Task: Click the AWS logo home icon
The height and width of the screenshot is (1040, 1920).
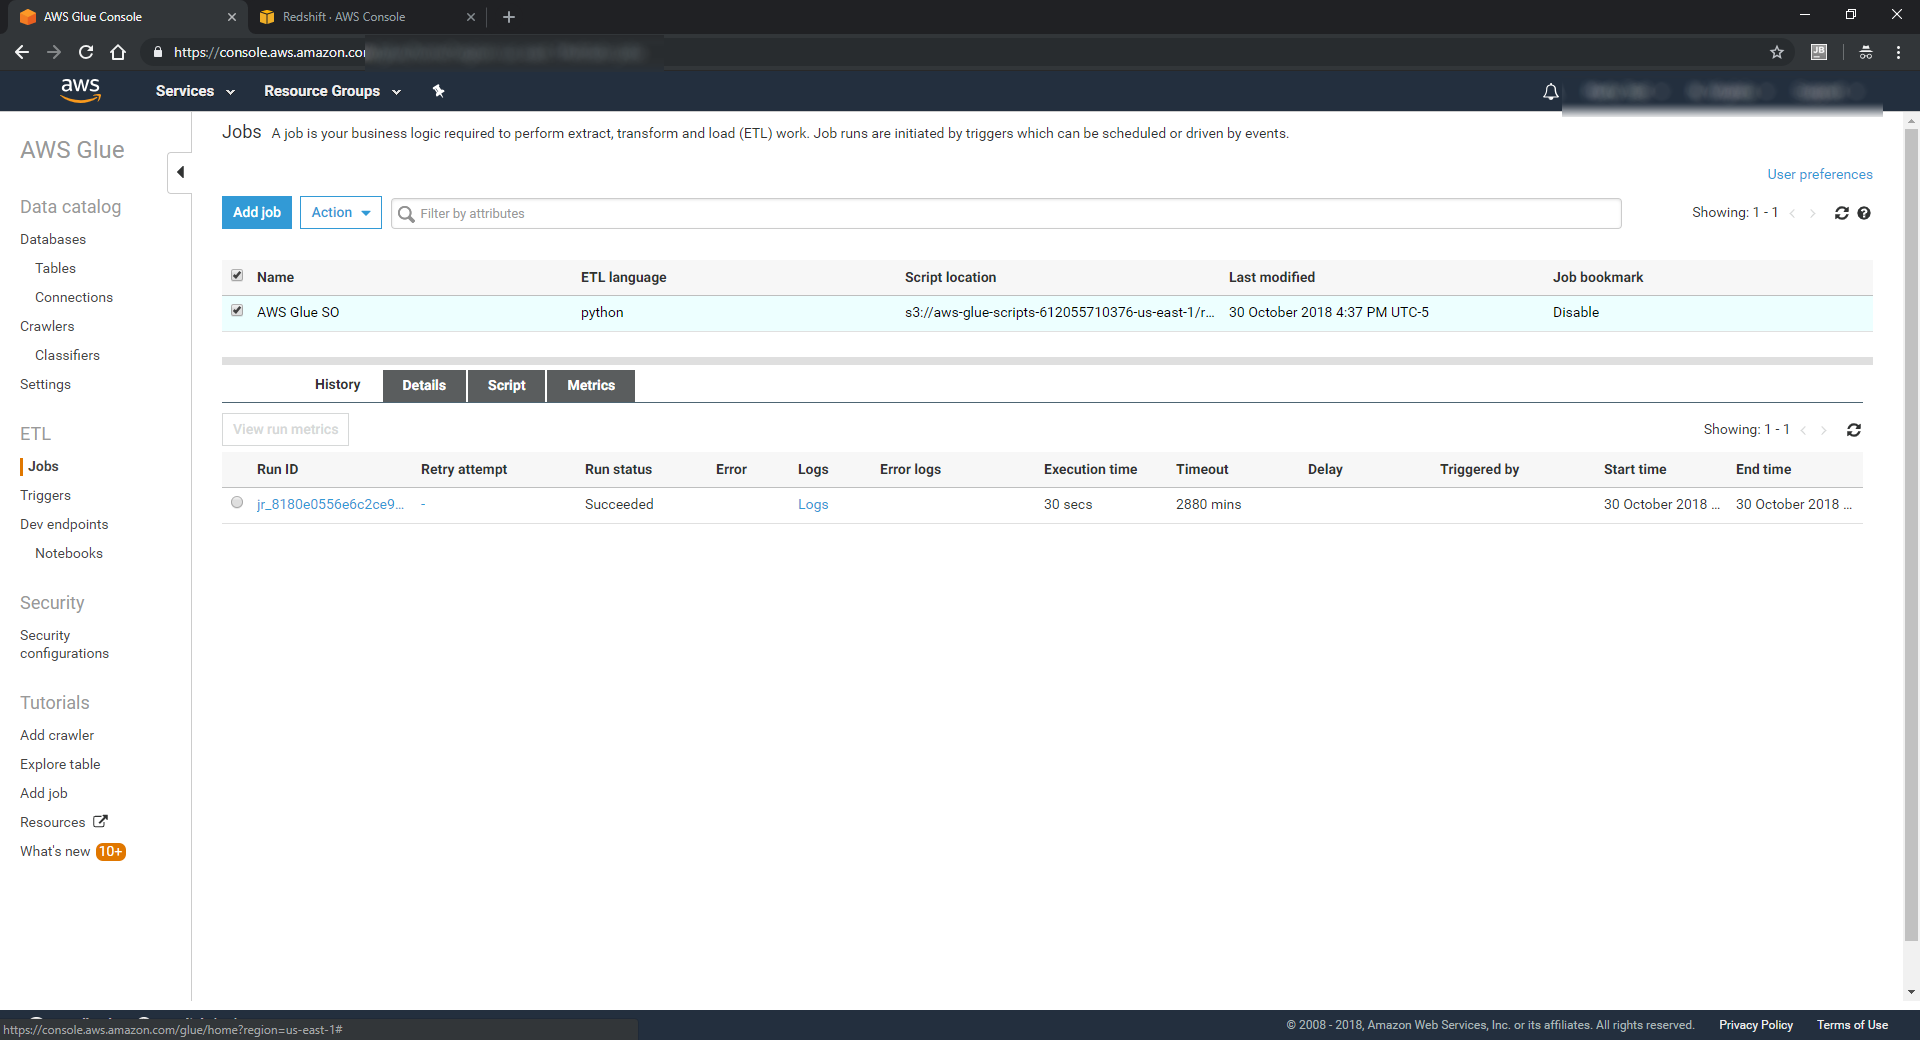Action: 80,90
